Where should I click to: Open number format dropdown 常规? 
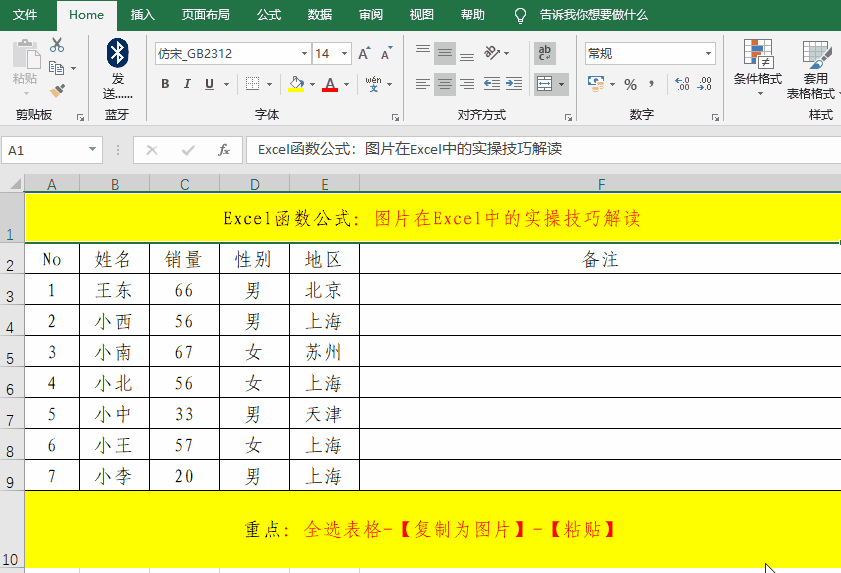coord(708,54)
